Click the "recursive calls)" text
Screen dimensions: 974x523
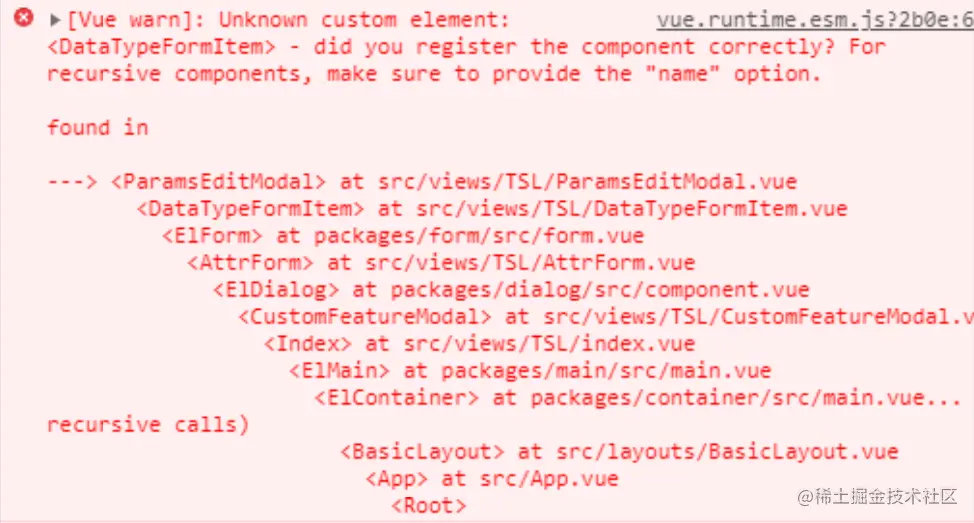pos(148,425)
